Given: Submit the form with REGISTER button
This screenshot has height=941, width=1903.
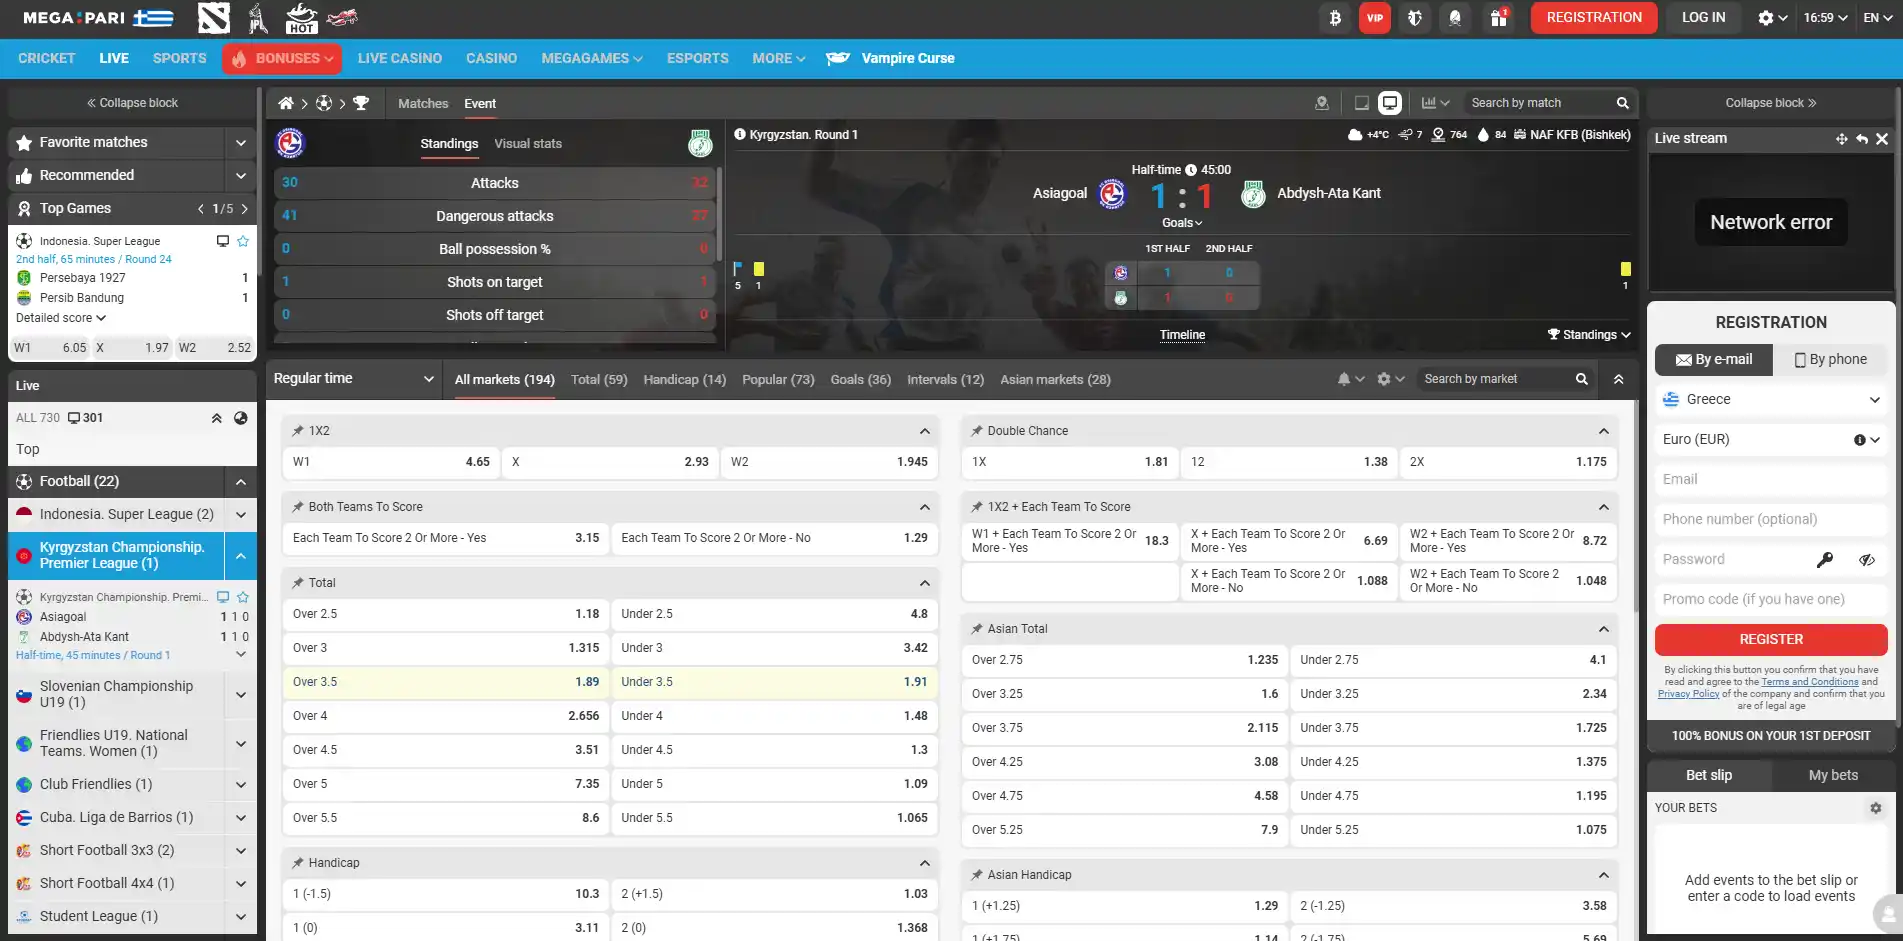Looking at the screenshot, I should (x=1771, y=640).
